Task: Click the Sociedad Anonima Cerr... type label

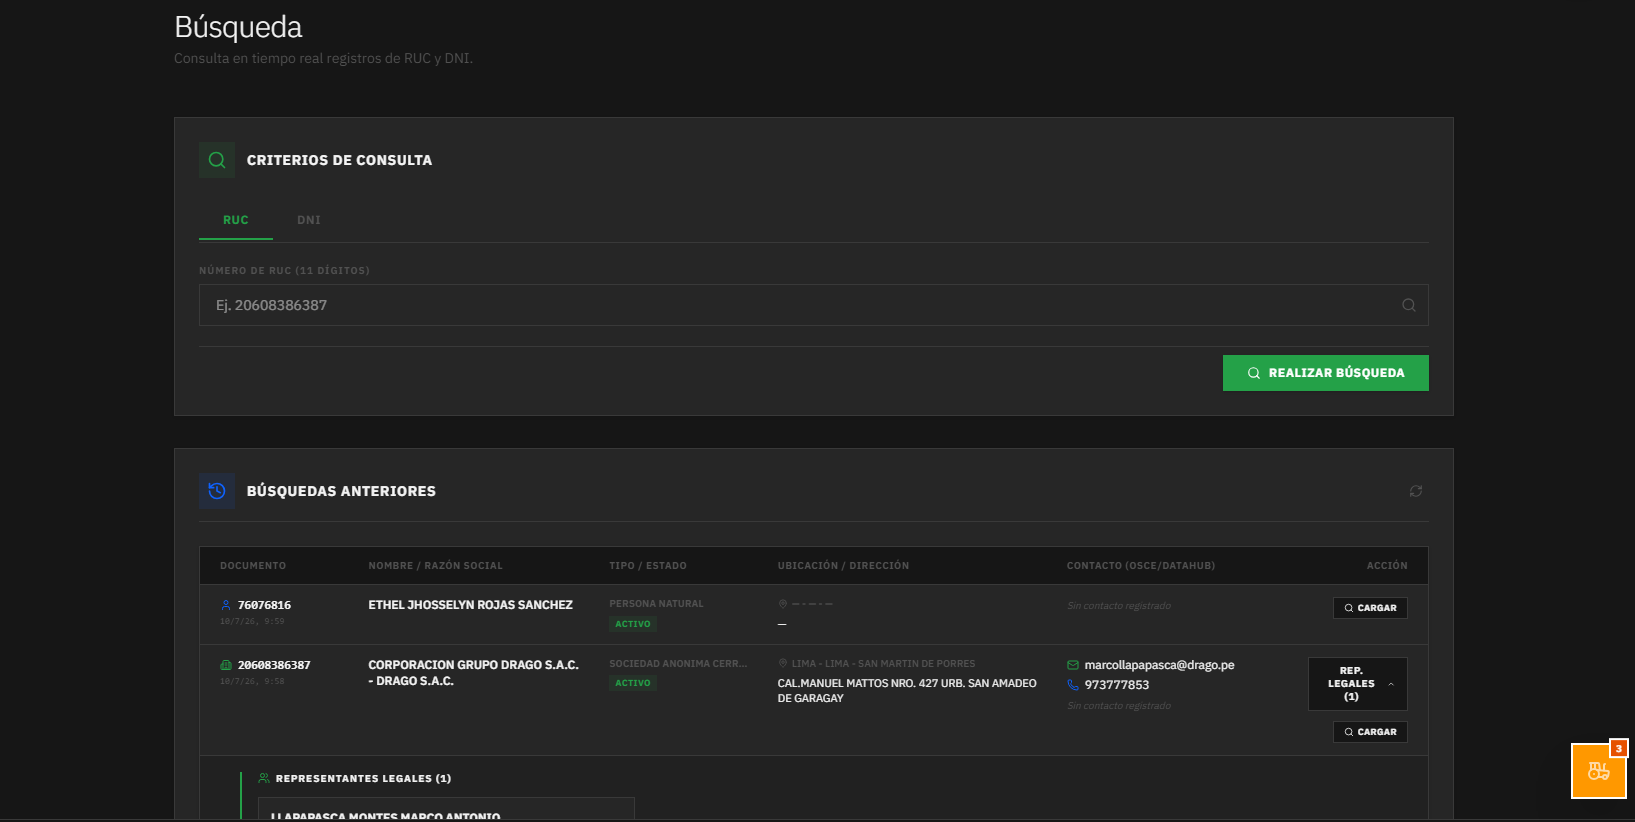Action: coord(678,664)
